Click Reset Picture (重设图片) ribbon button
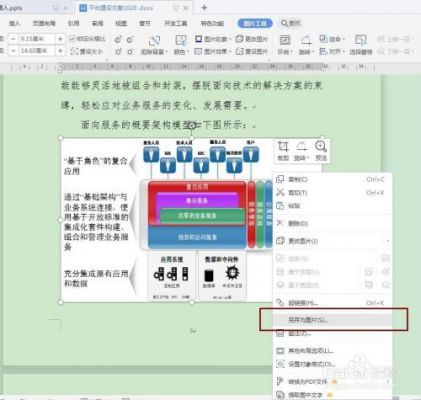This screenshot has width=421, height=400. [252, 51]
